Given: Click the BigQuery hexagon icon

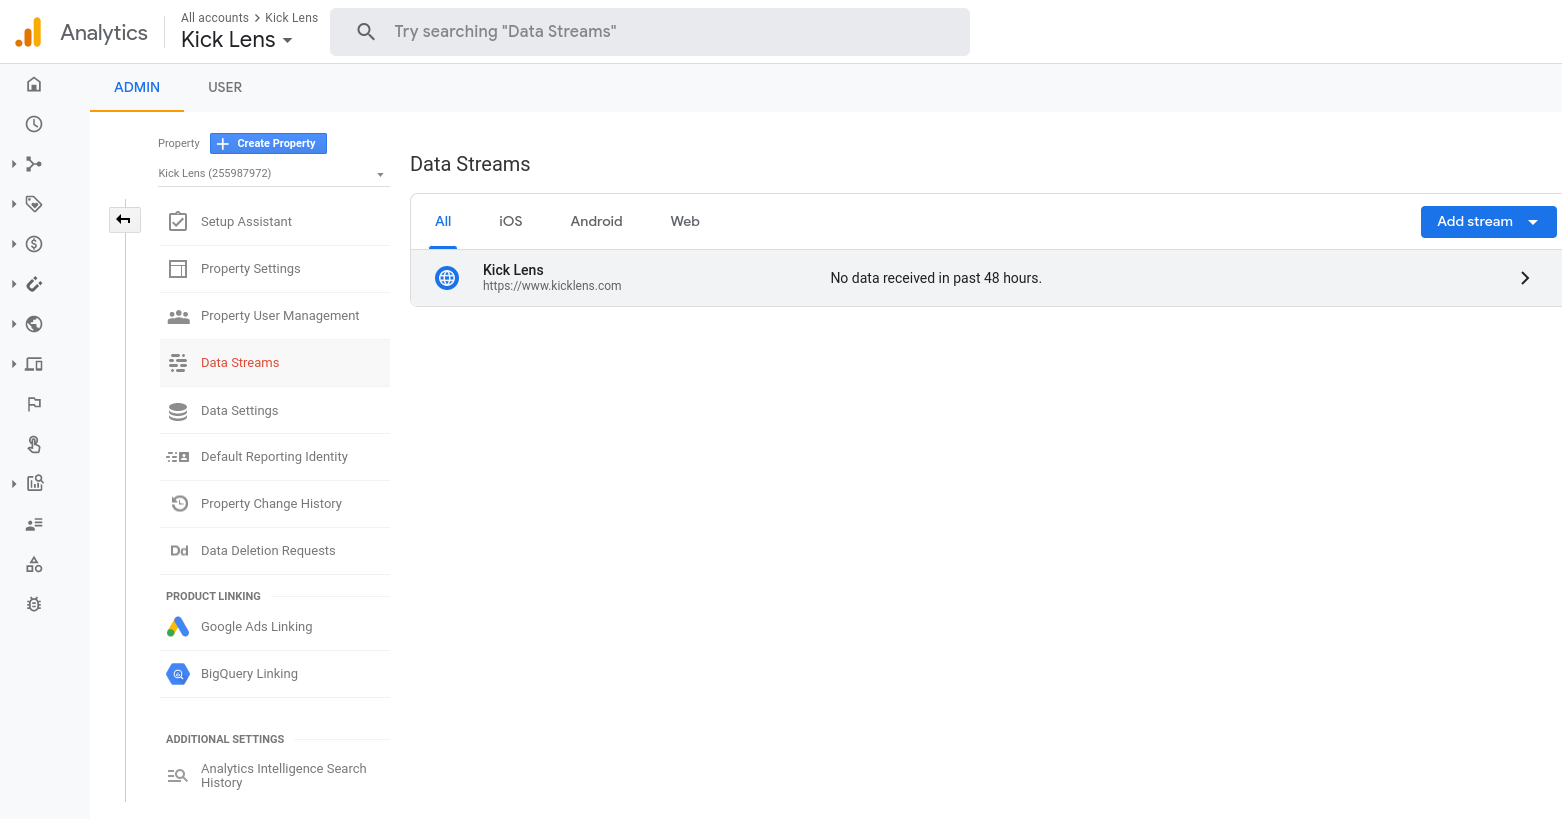Looking at the screenshot, I should click(178, 674).
